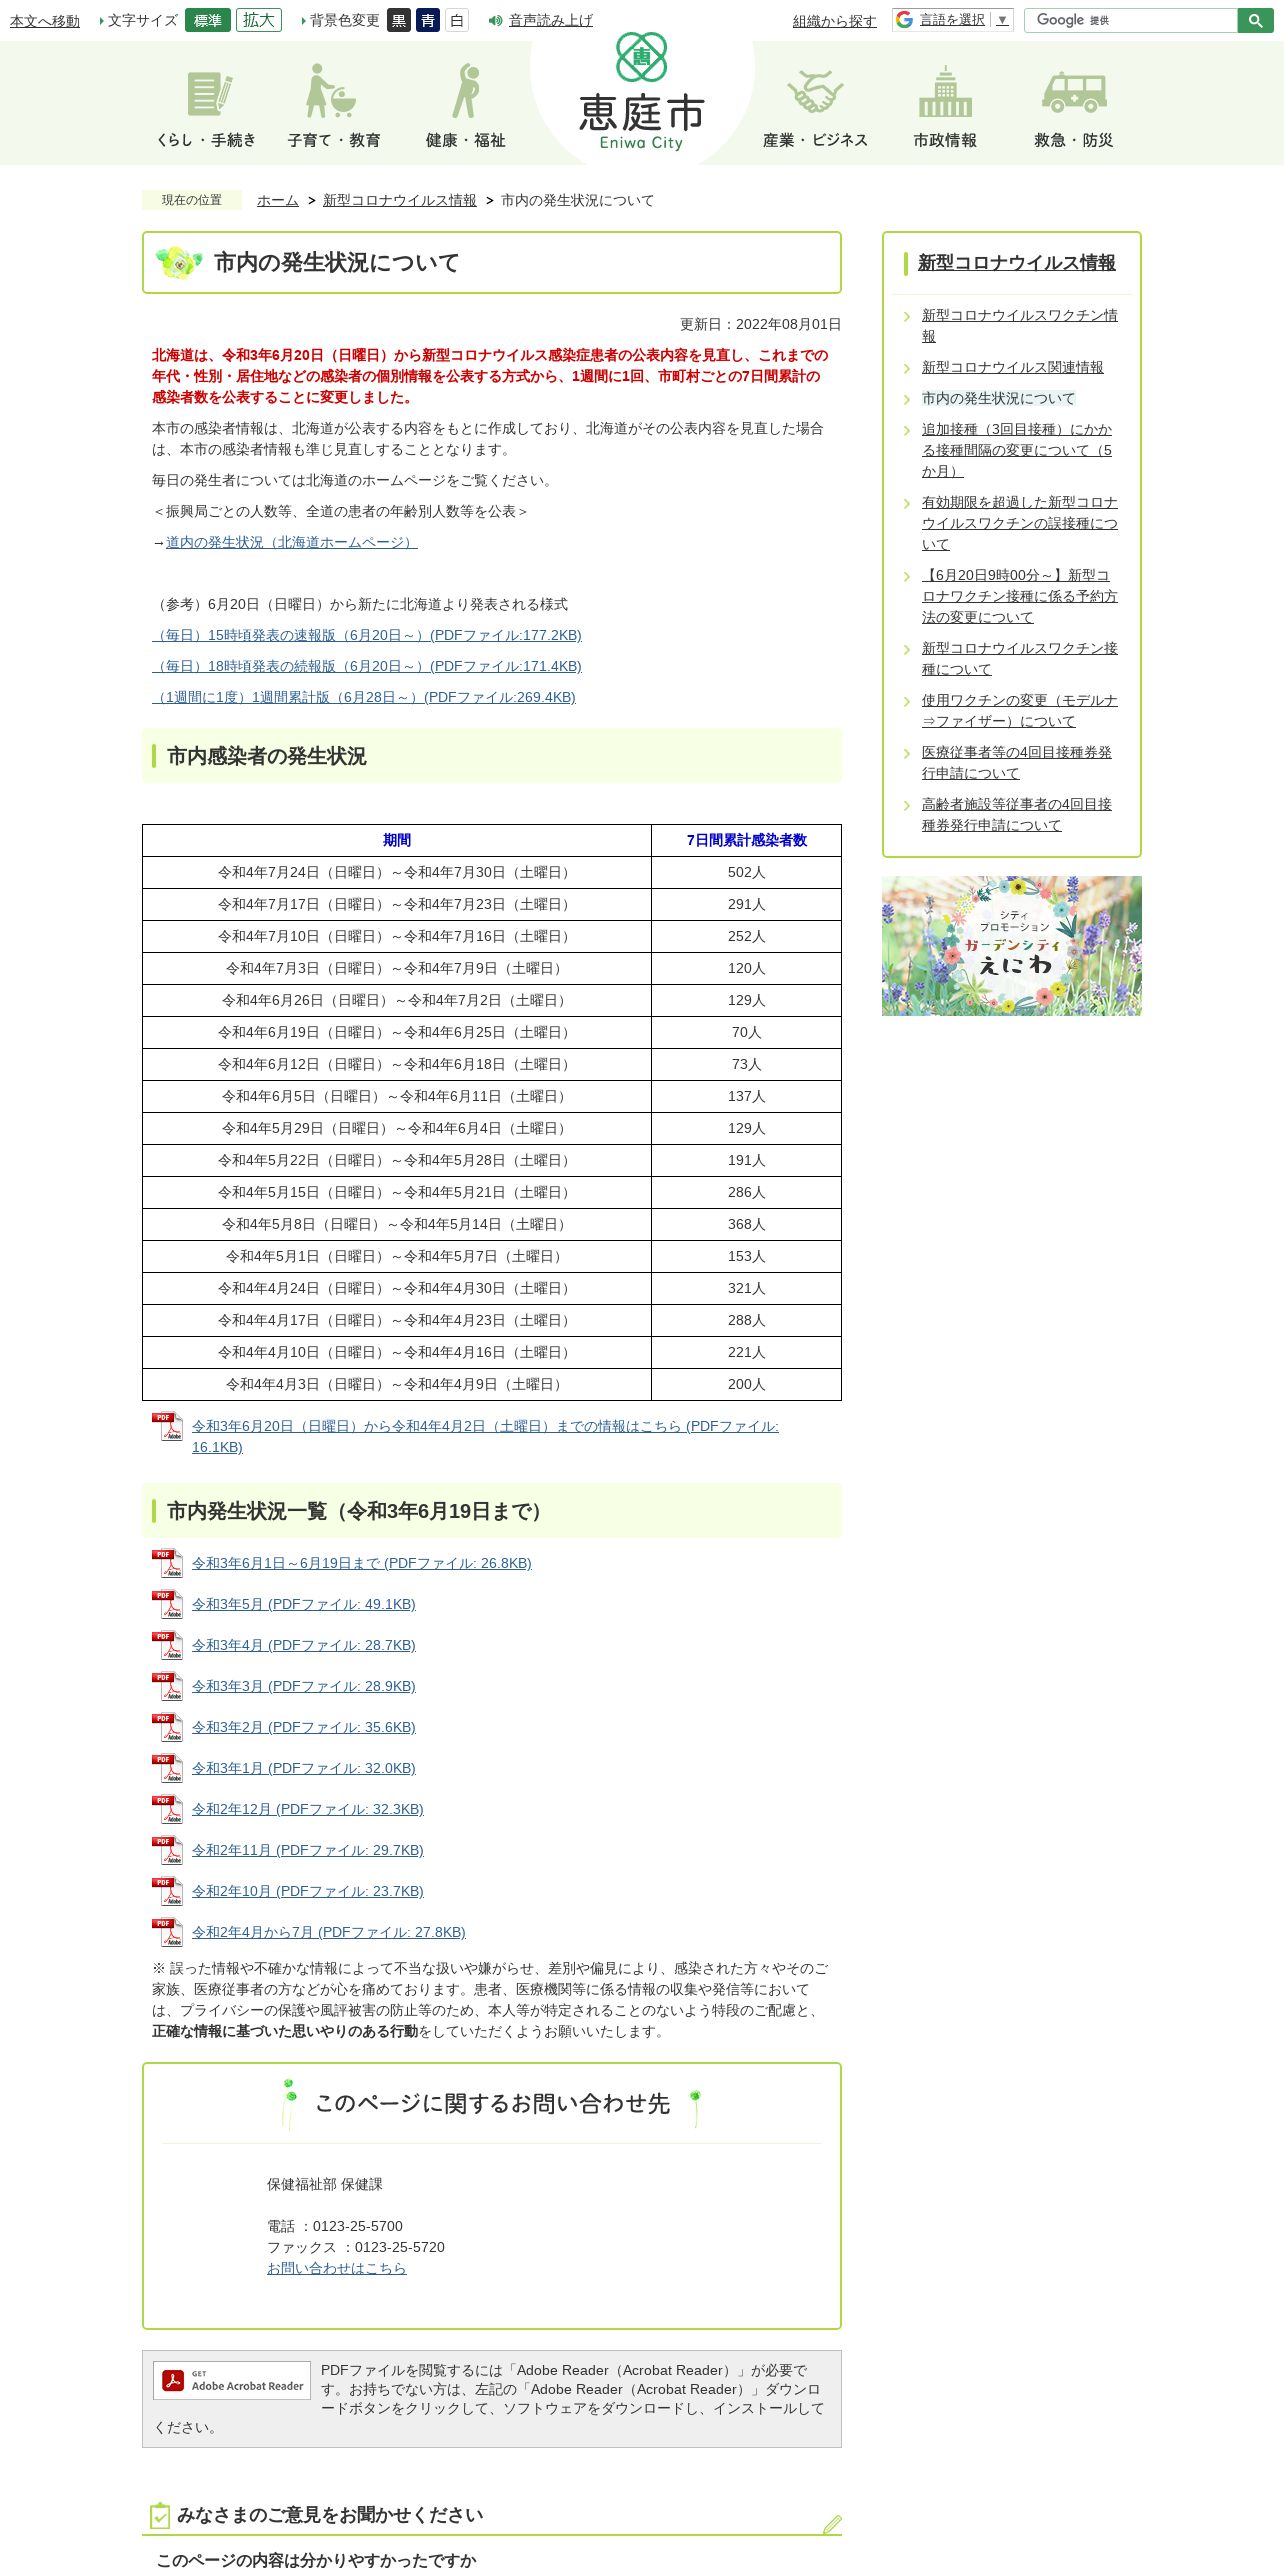Select sidebar 市内の発生状況について item

click(x=998, y=398)
